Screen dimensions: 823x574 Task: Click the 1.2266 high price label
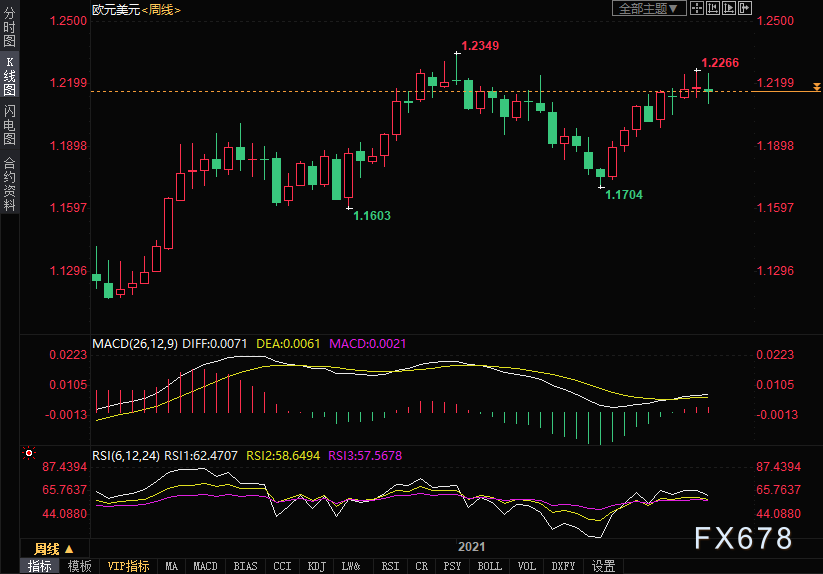720,63
